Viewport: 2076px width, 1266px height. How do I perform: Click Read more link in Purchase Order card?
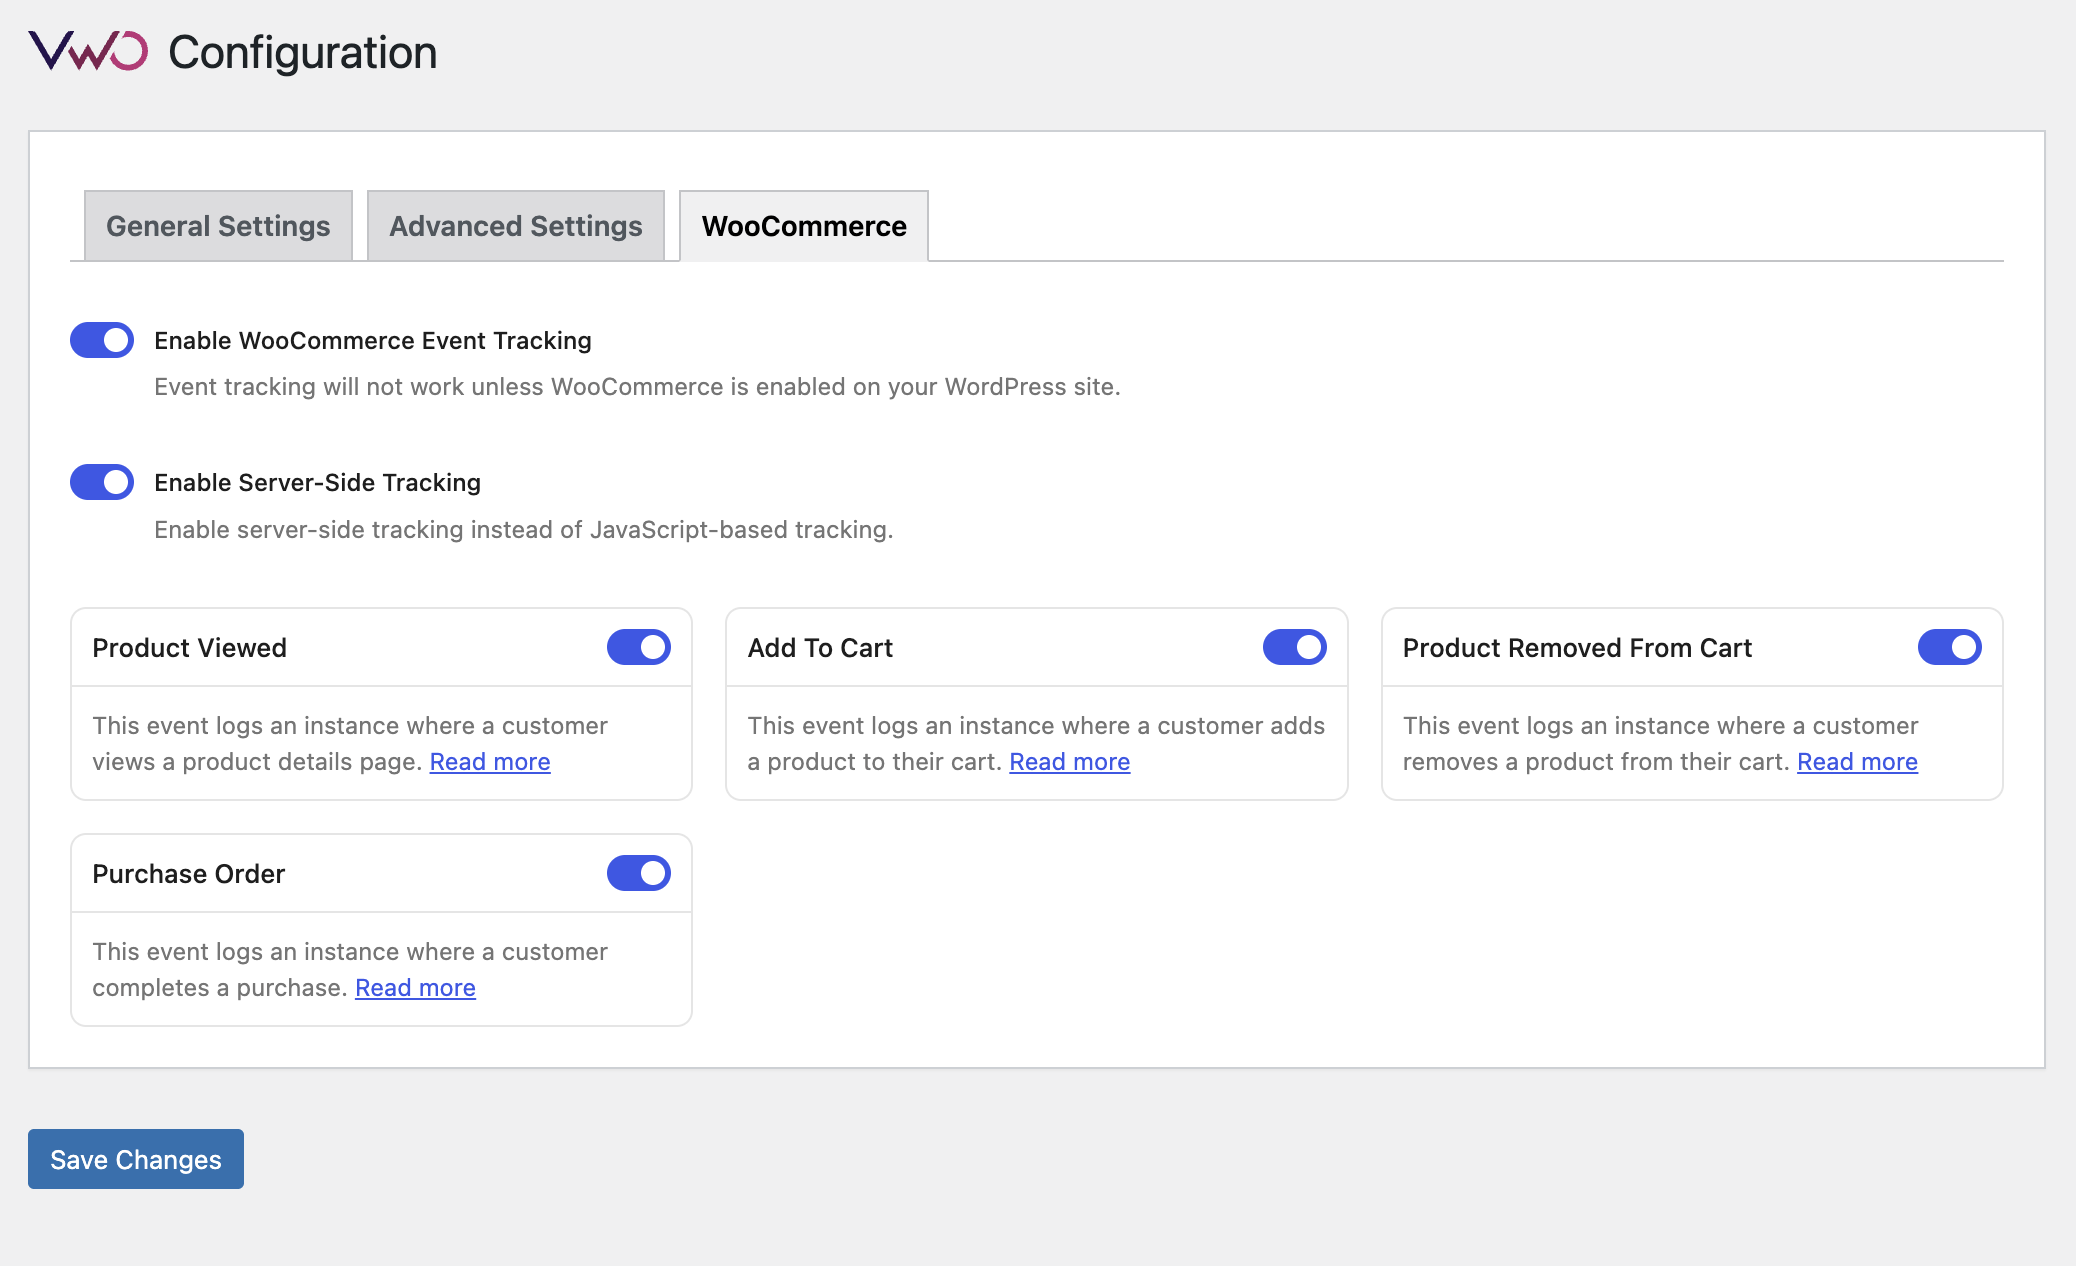click(415, 988)
